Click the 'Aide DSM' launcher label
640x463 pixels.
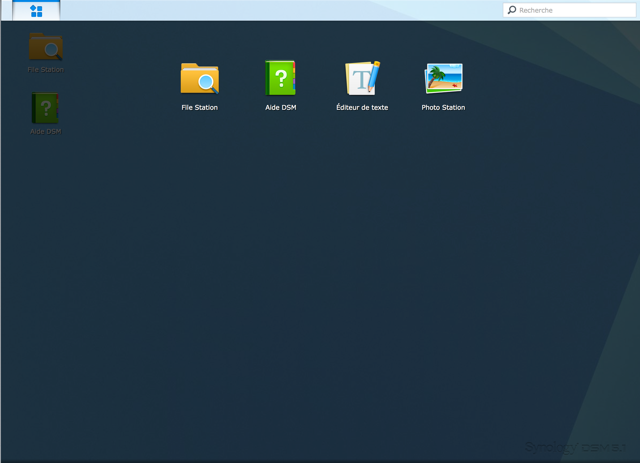[281, 107]
